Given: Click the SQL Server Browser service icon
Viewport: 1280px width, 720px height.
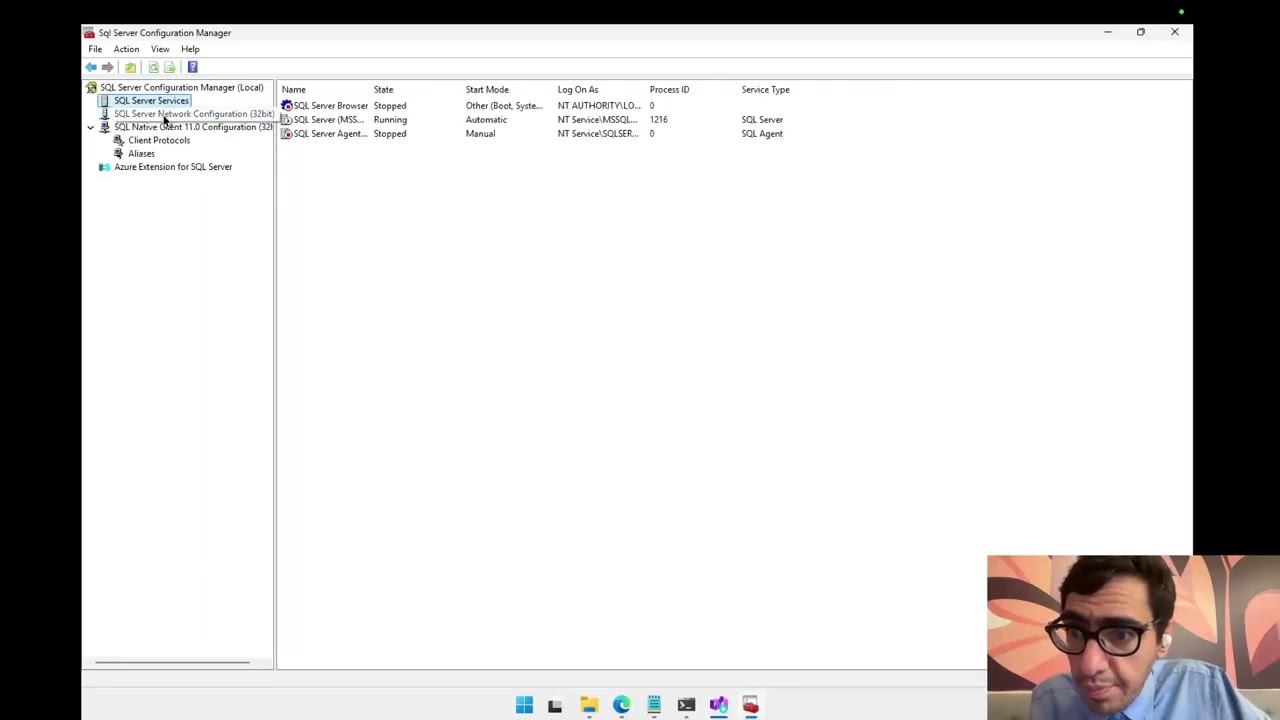Looking at the screenshot, I should click(287, 105).
